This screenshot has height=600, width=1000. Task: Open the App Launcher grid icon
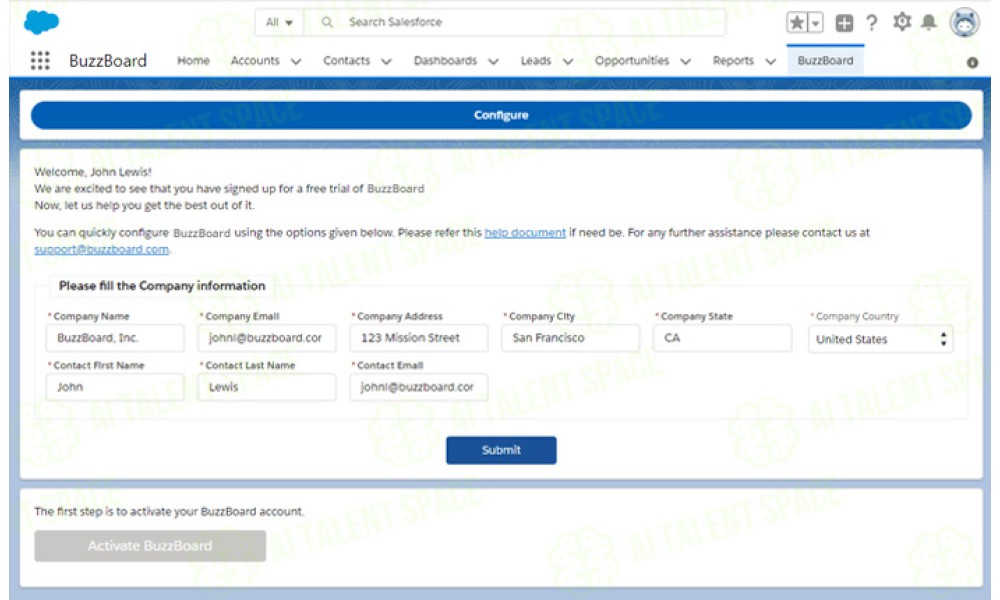(40, 61)
